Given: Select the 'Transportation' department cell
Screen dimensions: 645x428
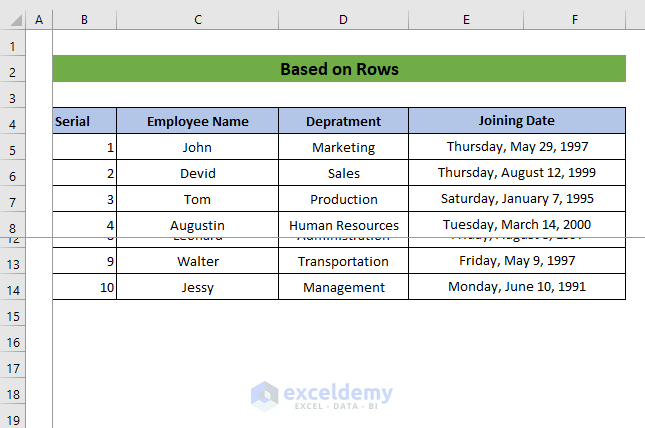Looking at the screenshot, I should coord(343,261).
